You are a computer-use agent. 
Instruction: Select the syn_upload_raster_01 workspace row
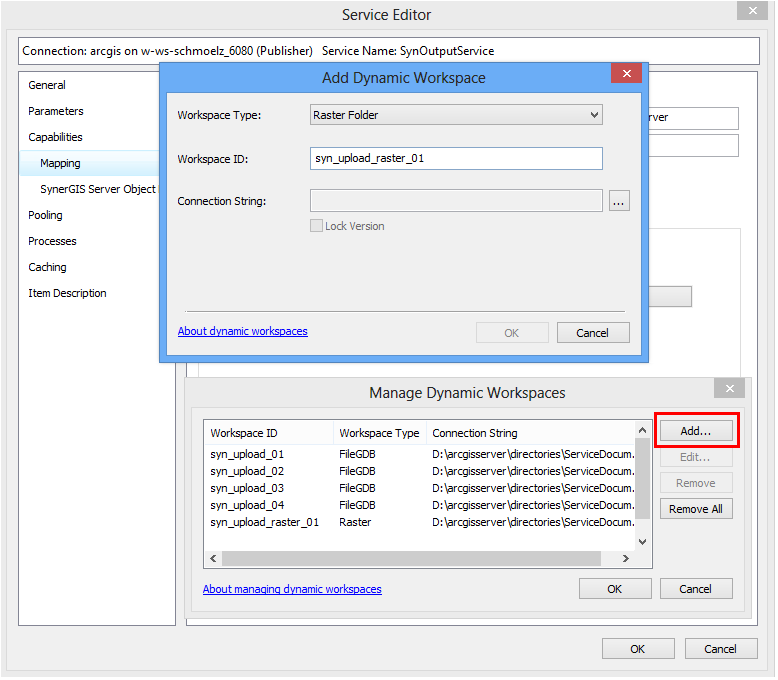(265, 522)
